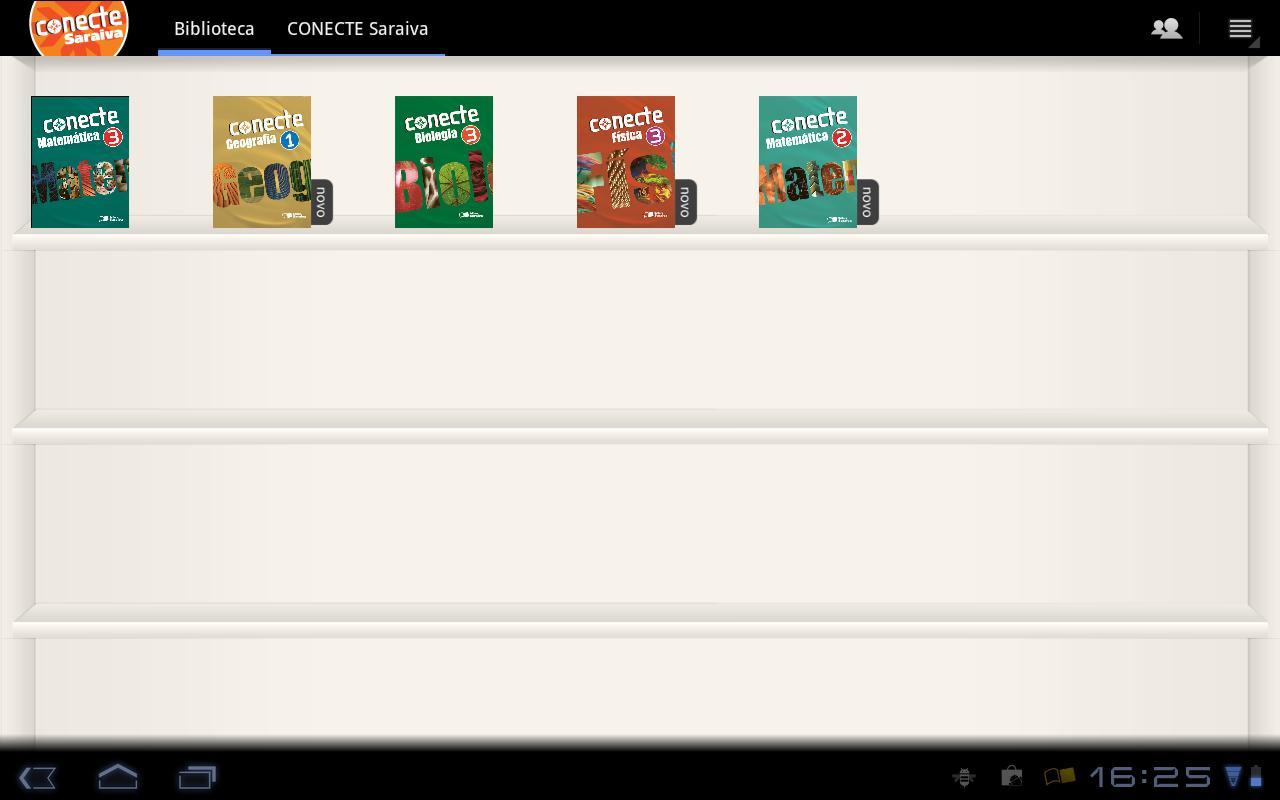Open the Física 3 book cover
The width and height of the screenshot is (1280, 800).
pyautogui.click(x=626, y=162)
